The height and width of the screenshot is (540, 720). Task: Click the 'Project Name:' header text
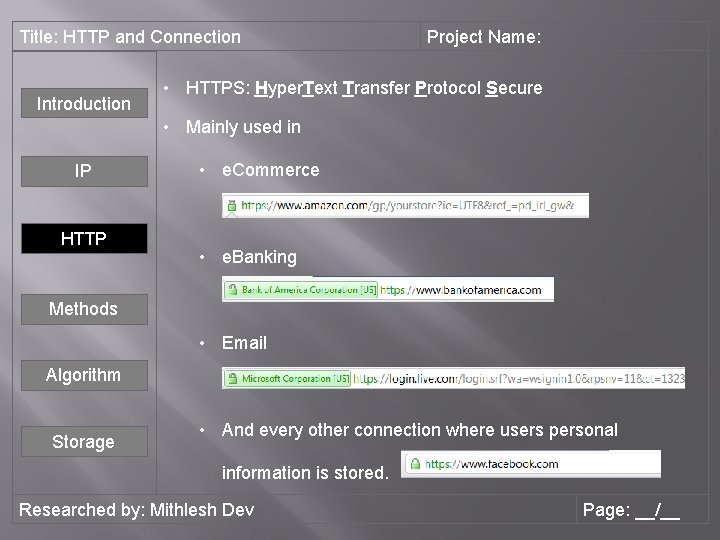point(484,37)
